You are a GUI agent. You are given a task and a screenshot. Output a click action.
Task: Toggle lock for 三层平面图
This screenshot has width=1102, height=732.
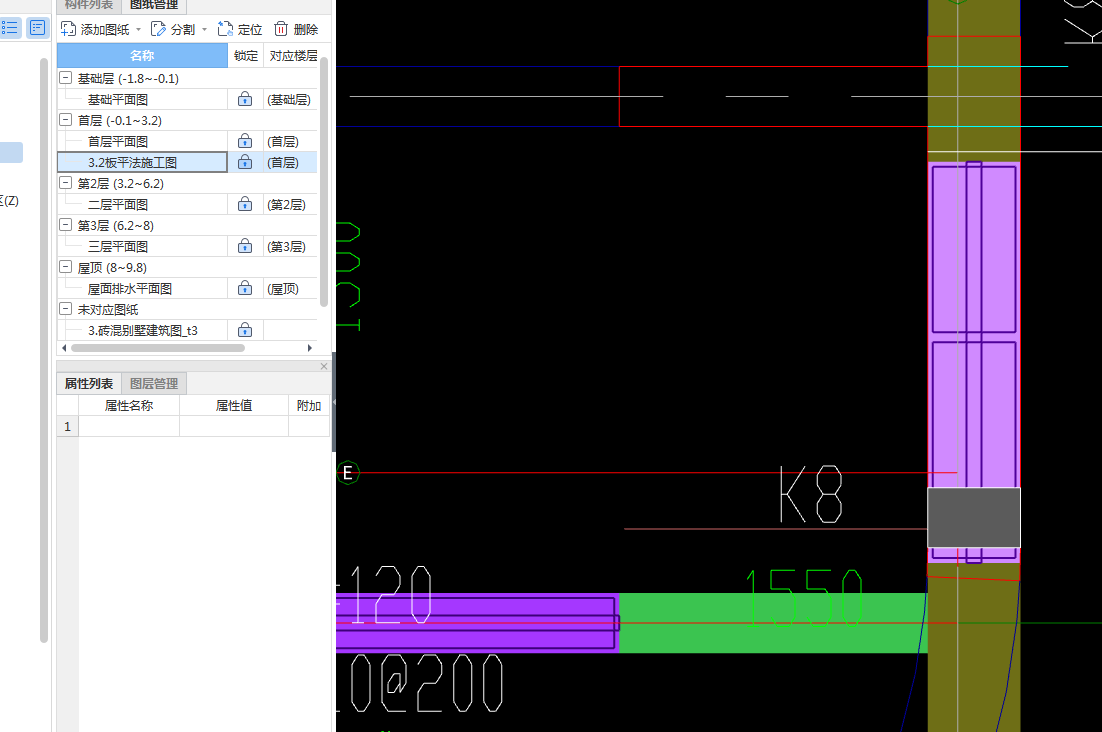pyautogui.click(x=245, y=247)
